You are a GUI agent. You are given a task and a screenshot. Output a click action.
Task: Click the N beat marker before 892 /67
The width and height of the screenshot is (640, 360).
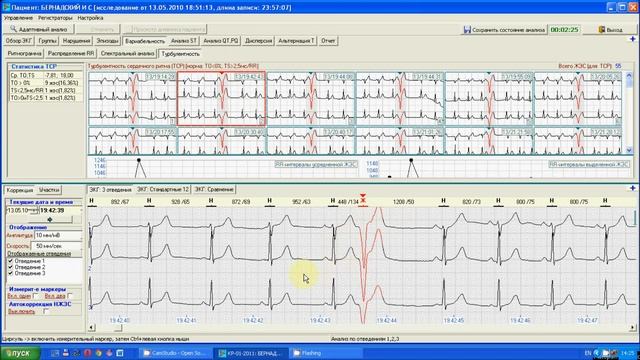(x=91, y=201)
